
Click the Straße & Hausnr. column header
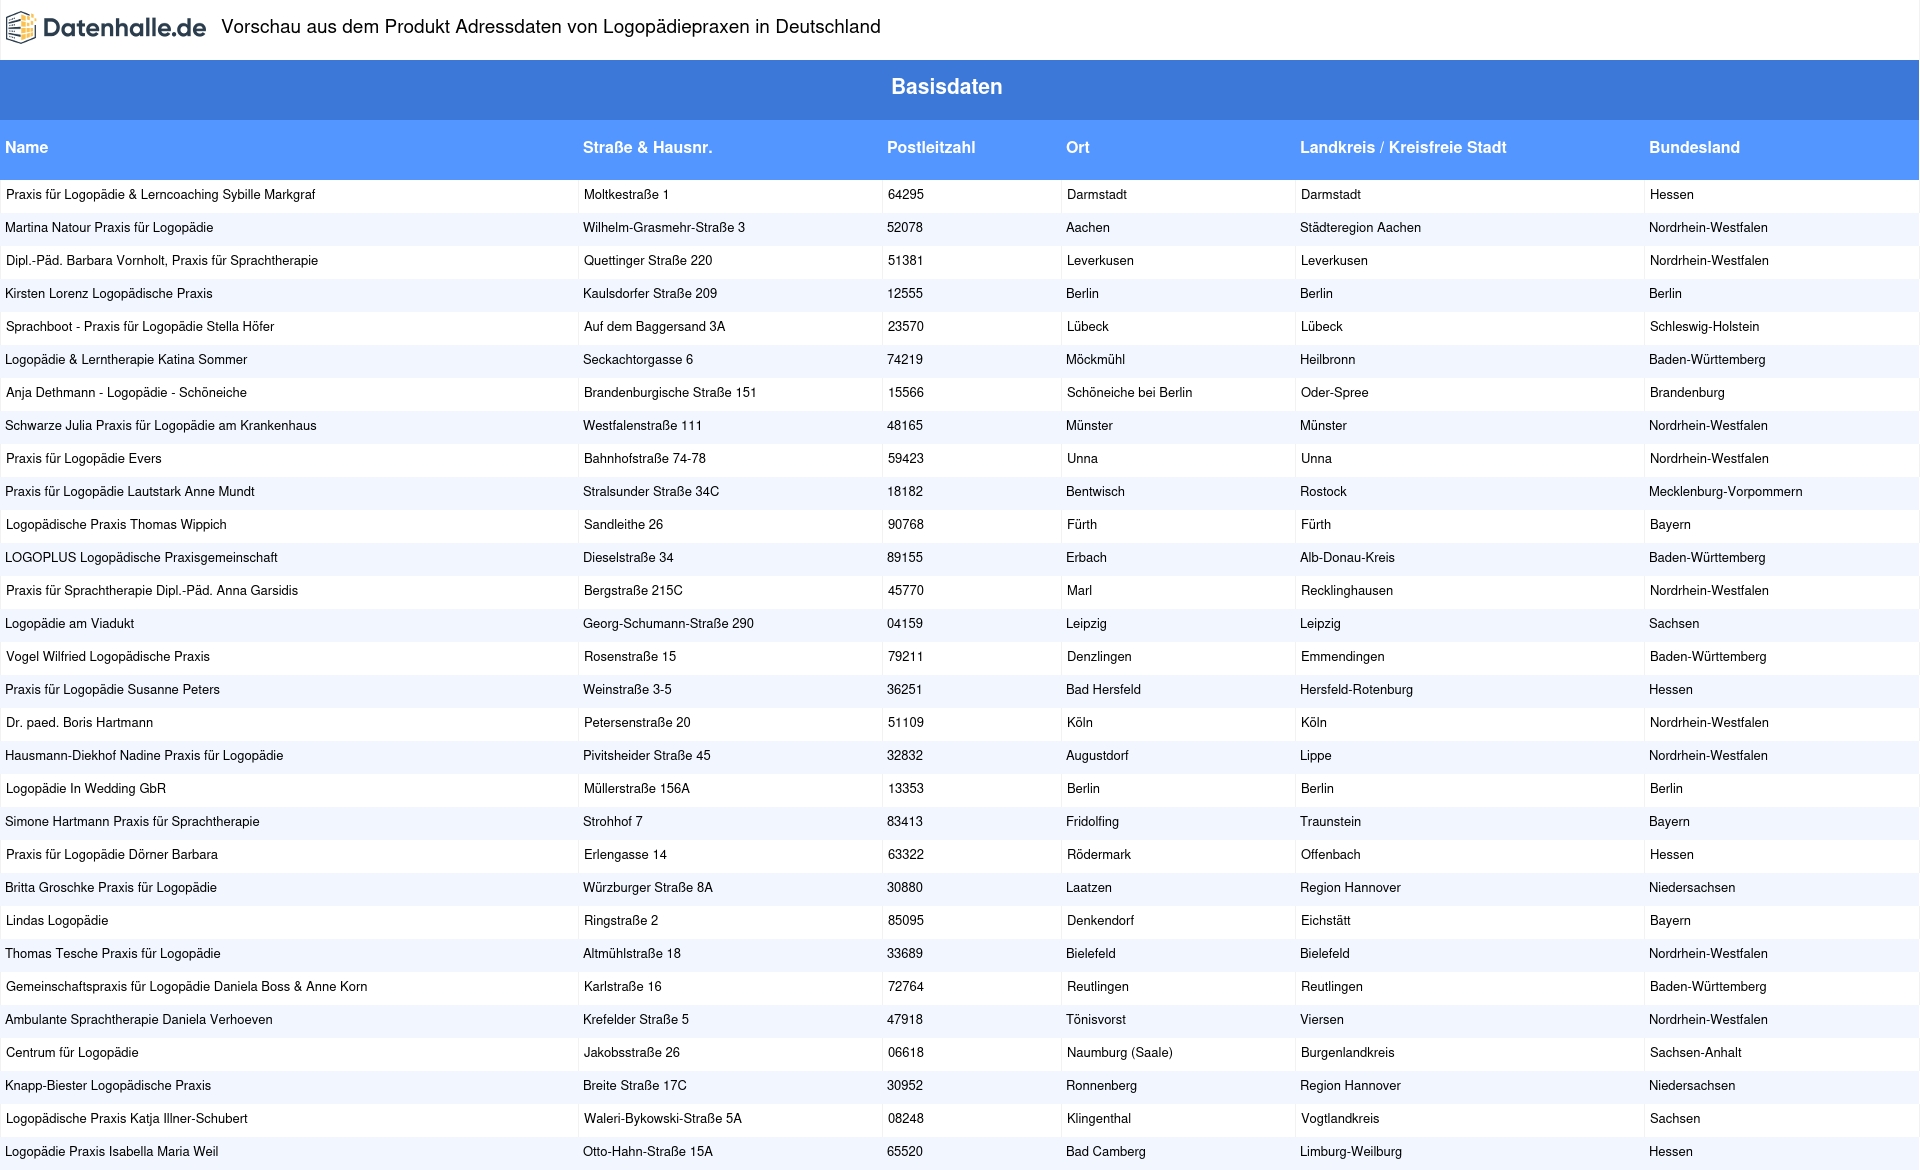click(x=648, y=147)
